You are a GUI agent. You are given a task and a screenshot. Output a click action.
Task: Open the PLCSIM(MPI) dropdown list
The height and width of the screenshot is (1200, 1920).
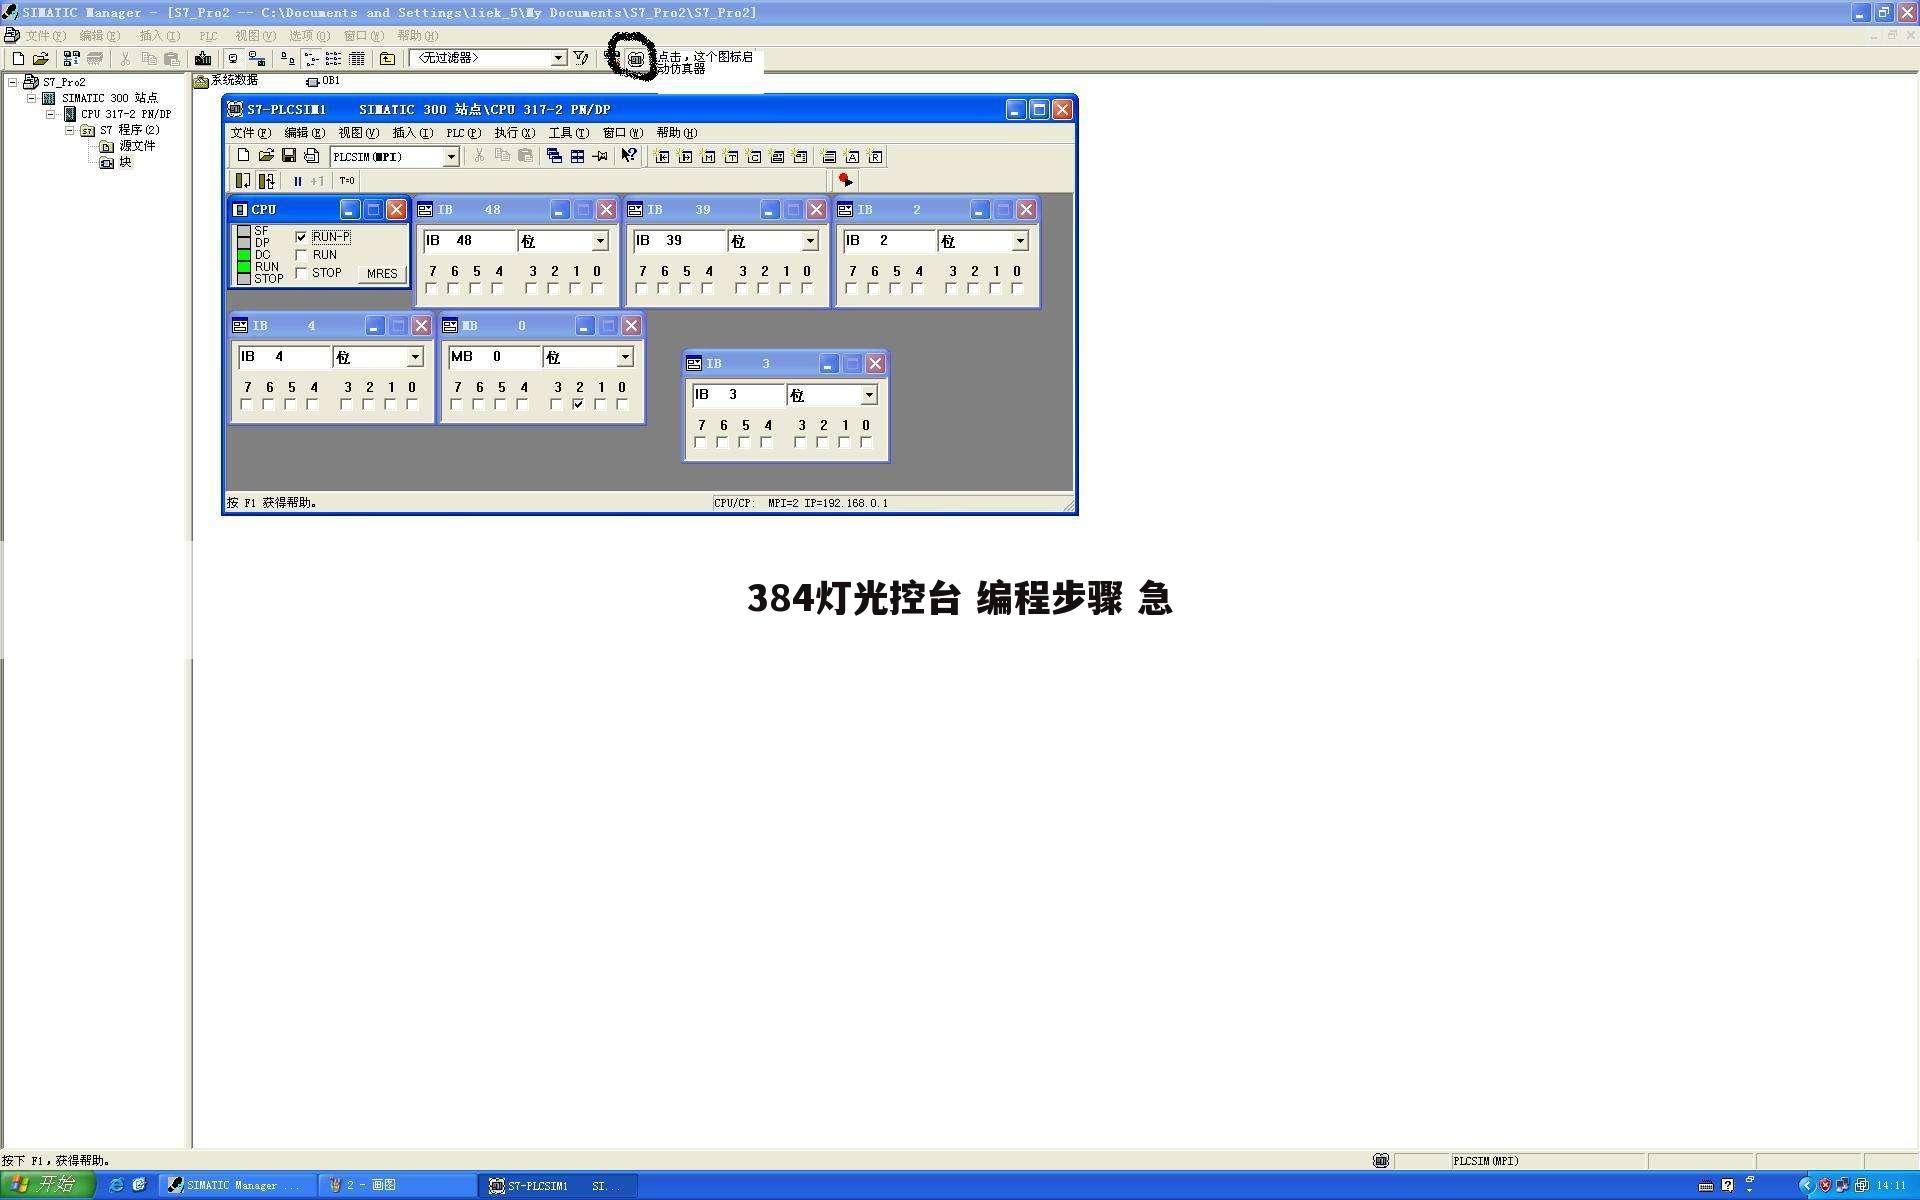[x=451, y=157]
